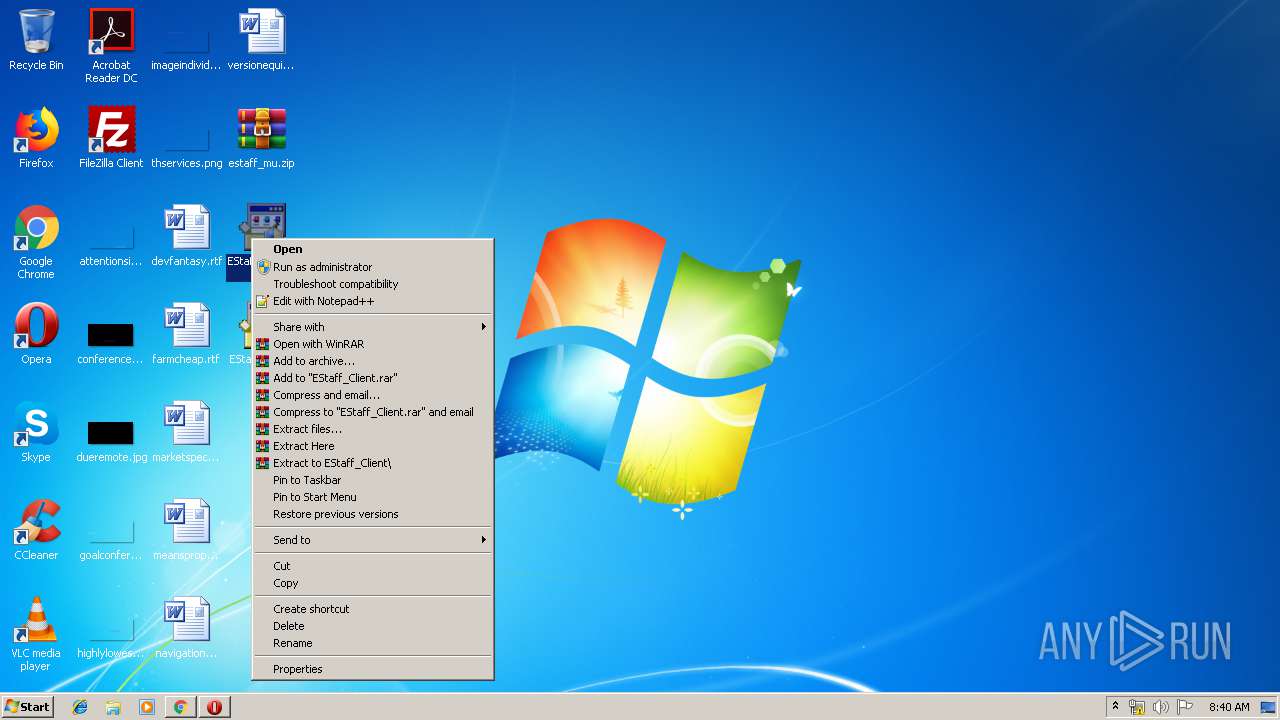Select the estaff_mu.zip archive icon
Screen dimensions: 1280x720
pos(261,138)
